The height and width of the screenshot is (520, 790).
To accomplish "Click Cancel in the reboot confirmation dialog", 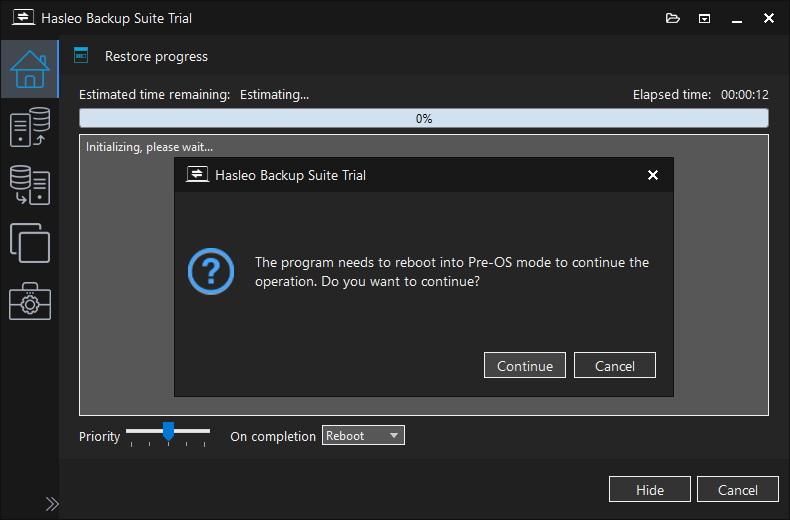I will (615, 365).
